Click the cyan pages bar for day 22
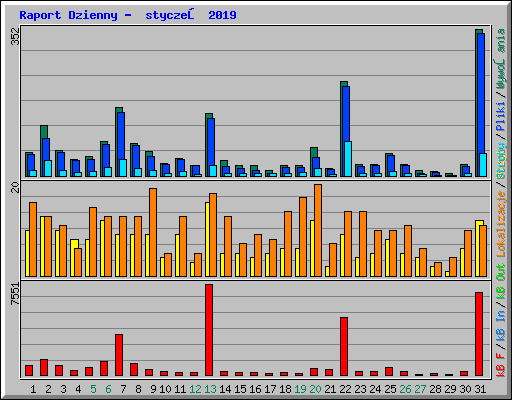This screenshot has width=512, height=400. (348, 159)
